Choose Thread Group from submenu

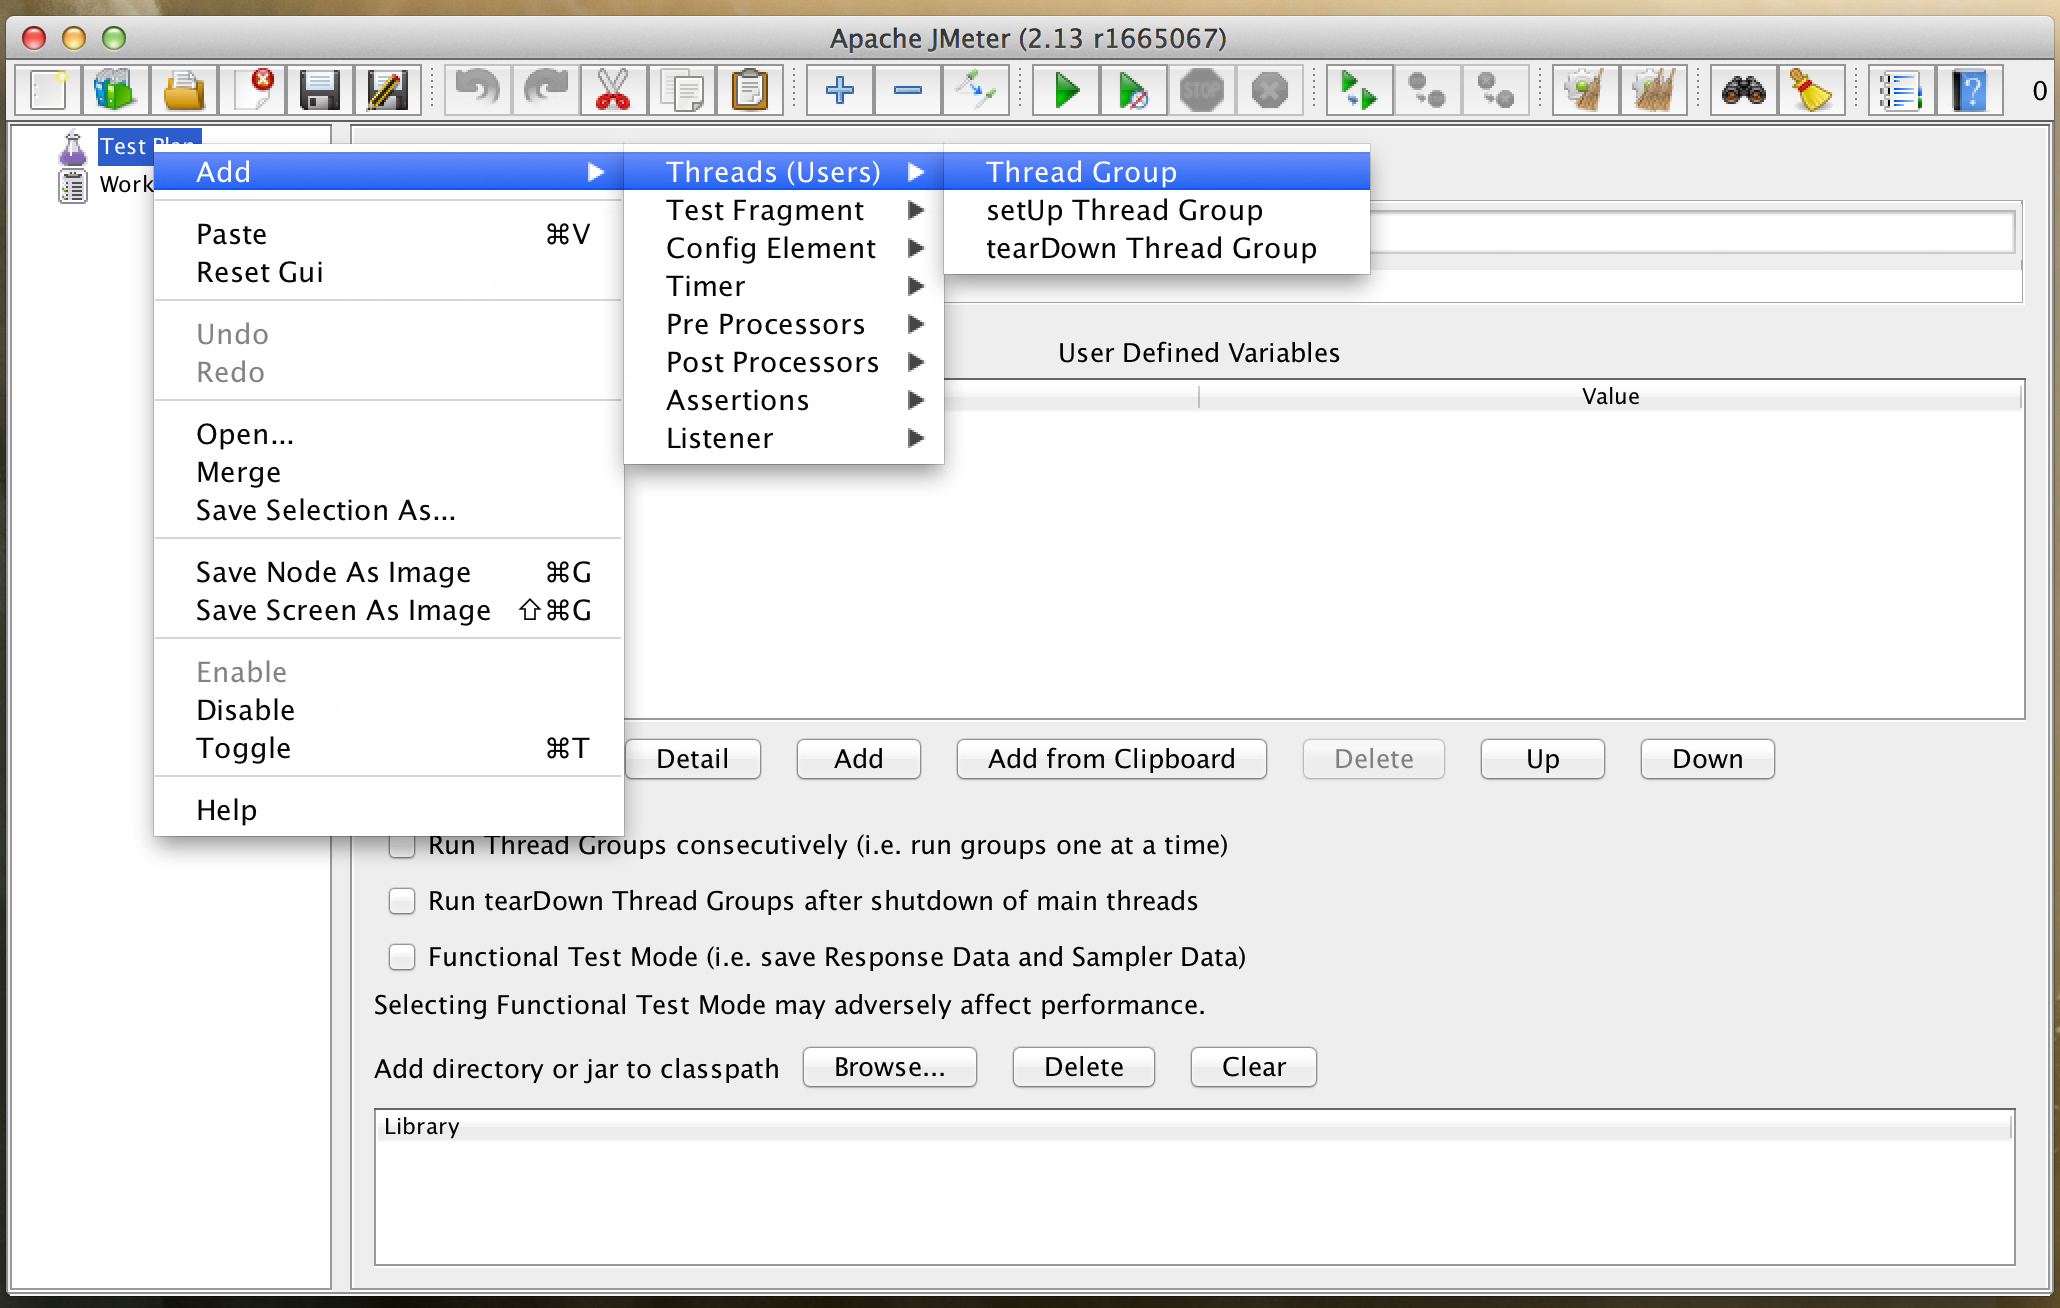pyautogui.click(x=1157, y=172)
